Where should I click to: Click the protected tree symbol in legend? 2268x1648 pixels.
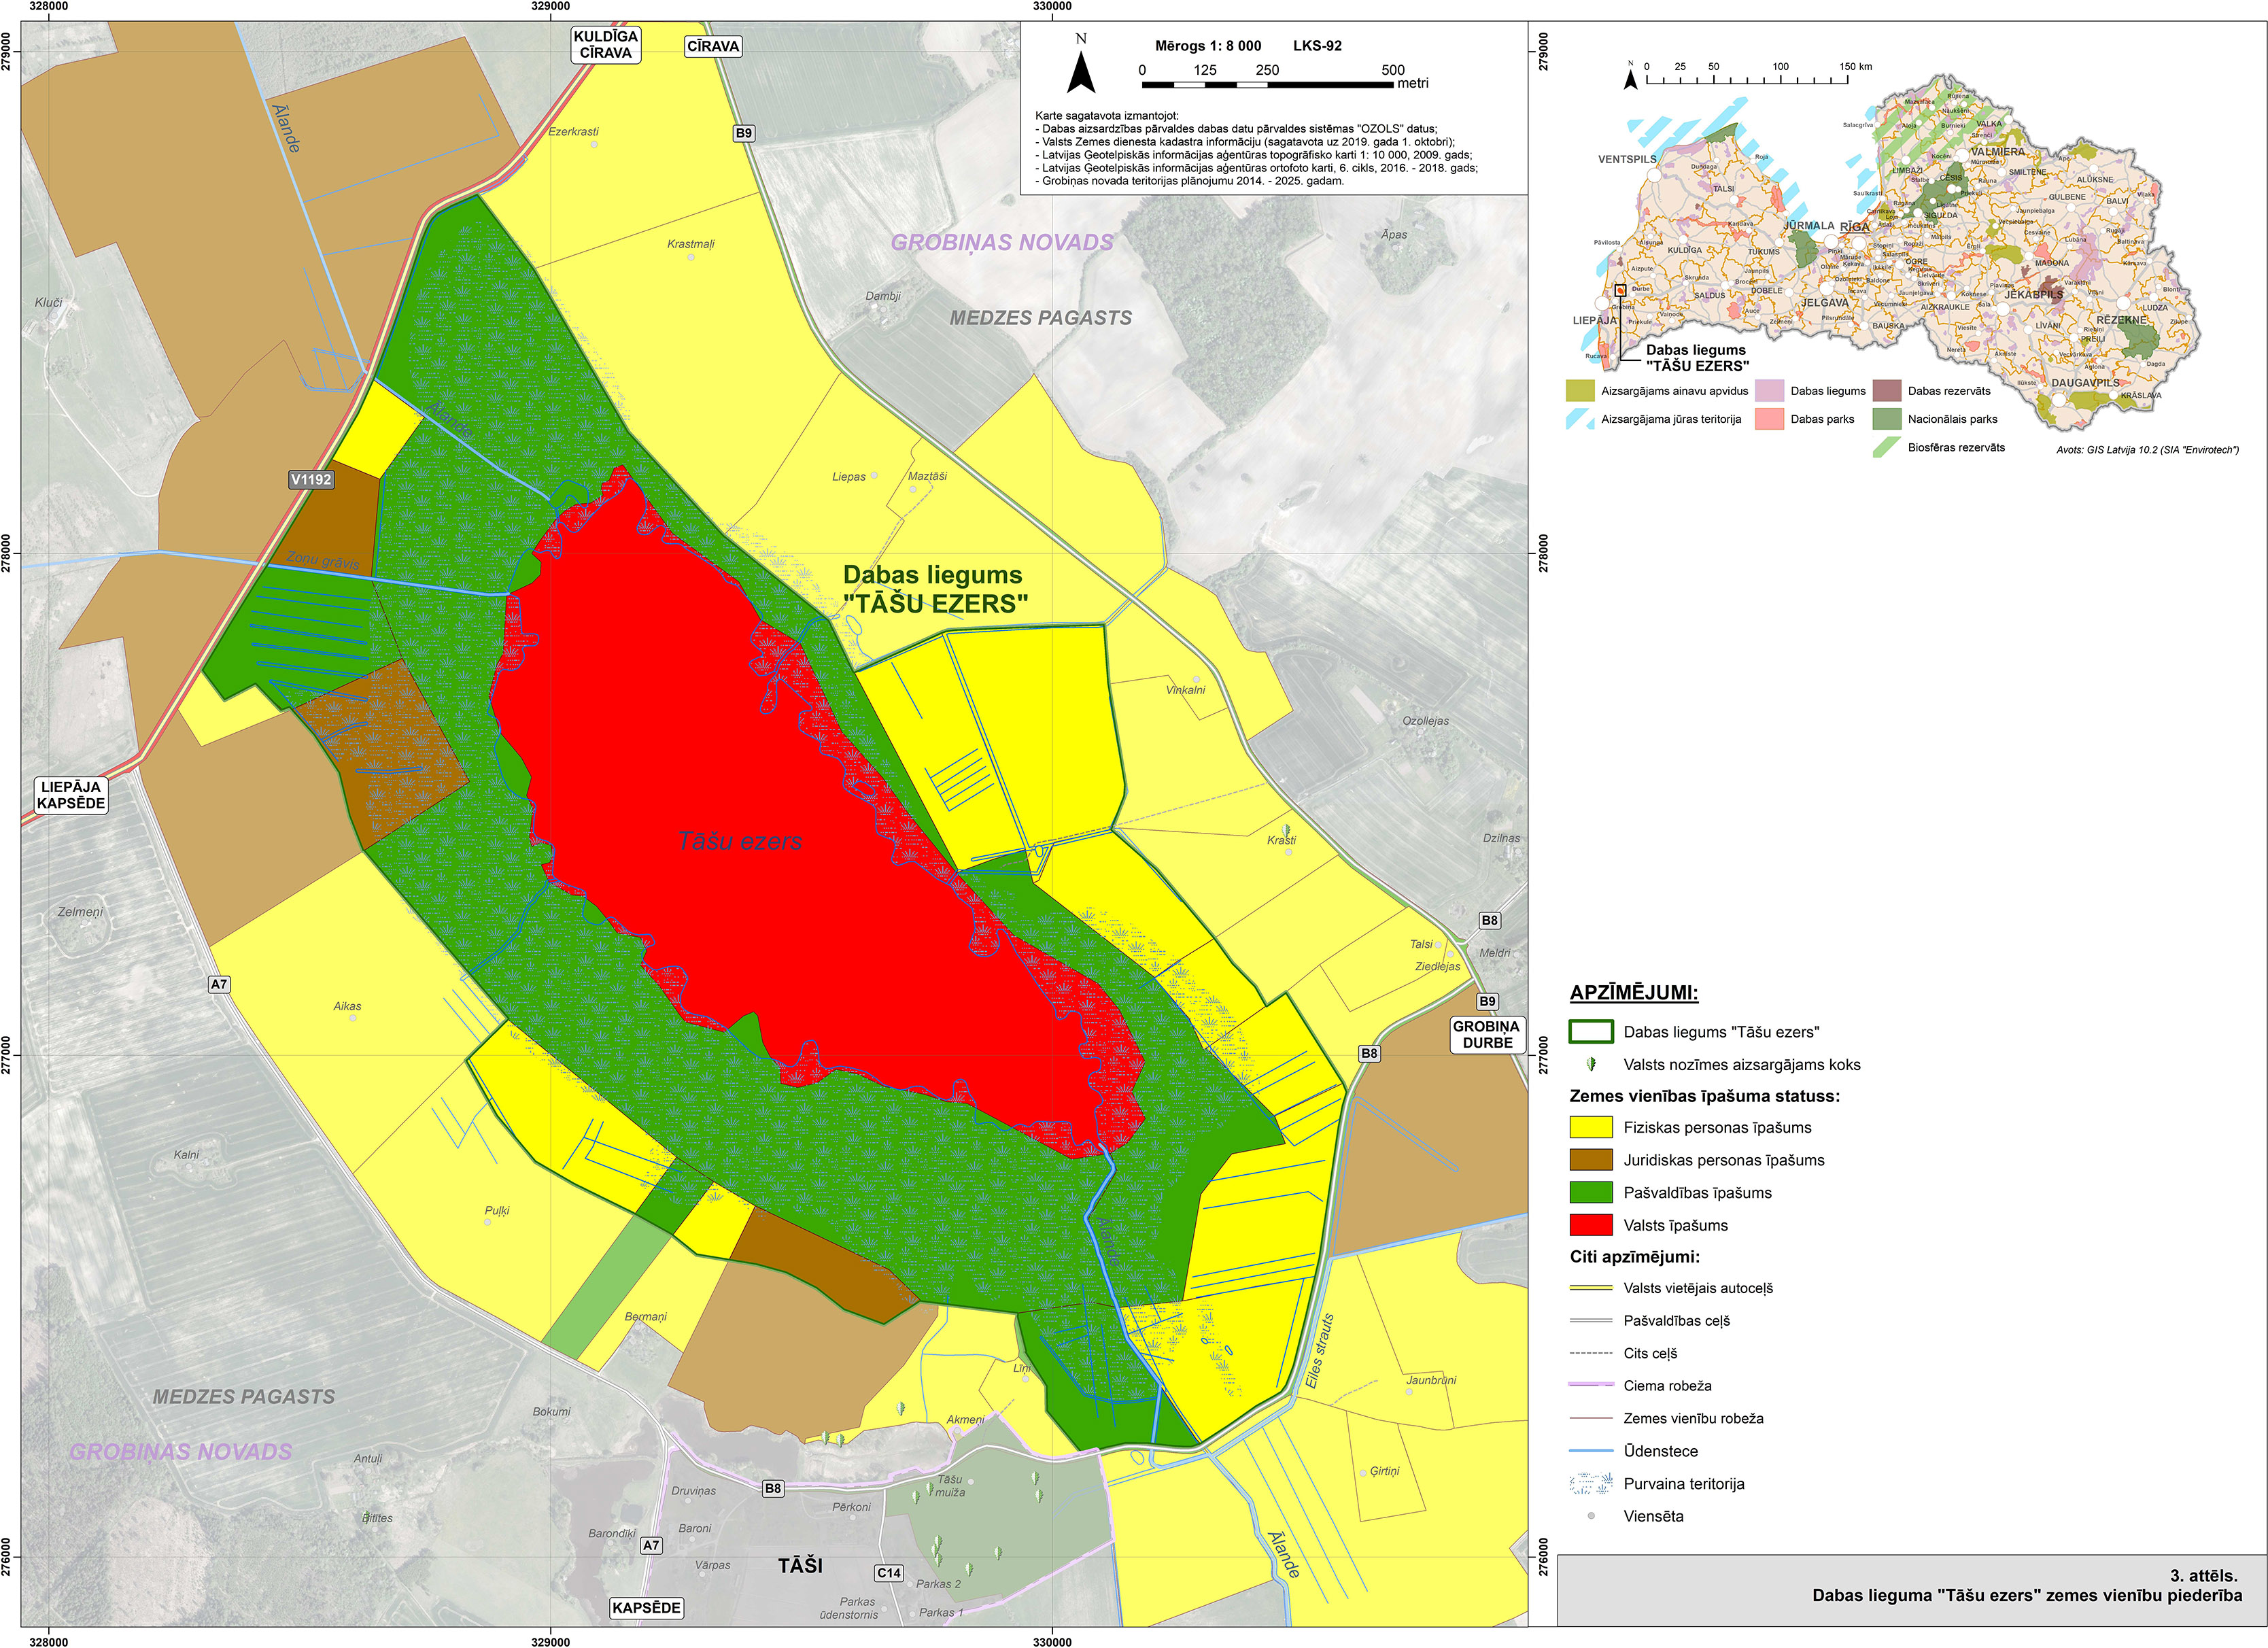tap(1591, 1065)
